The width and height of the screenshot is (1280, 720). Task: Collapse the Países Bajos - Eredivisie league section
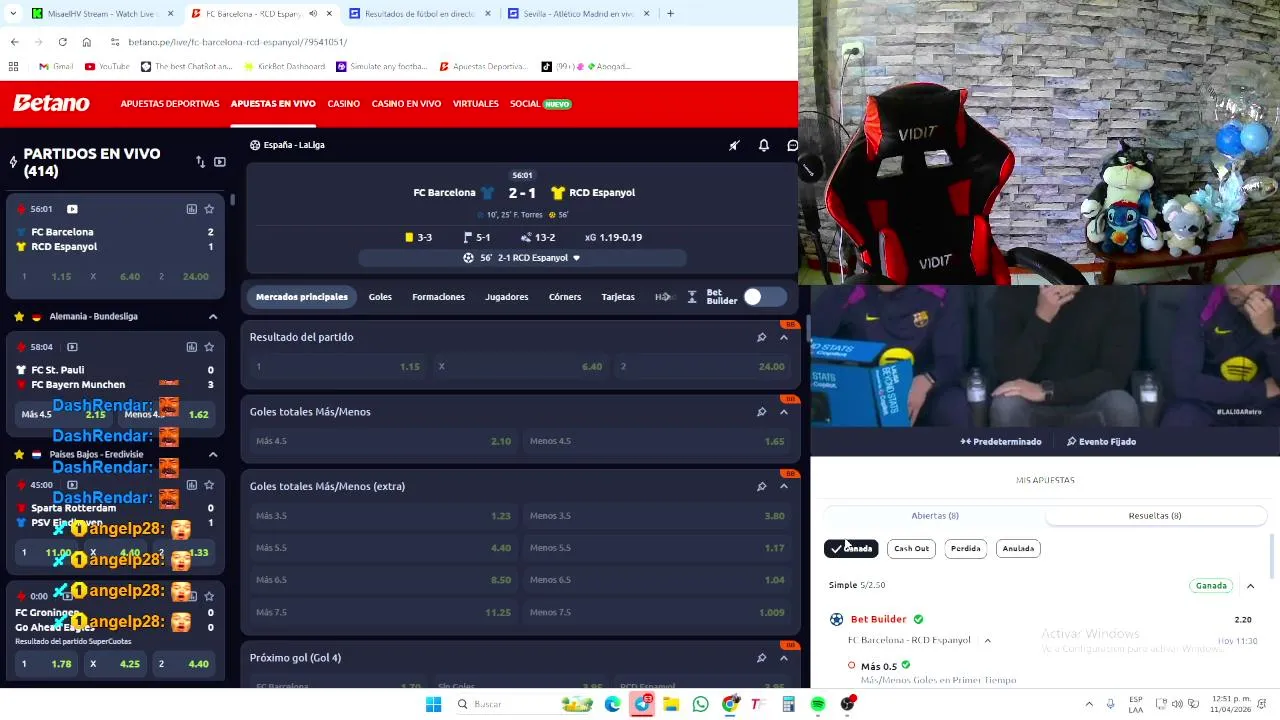pos(213,454)
